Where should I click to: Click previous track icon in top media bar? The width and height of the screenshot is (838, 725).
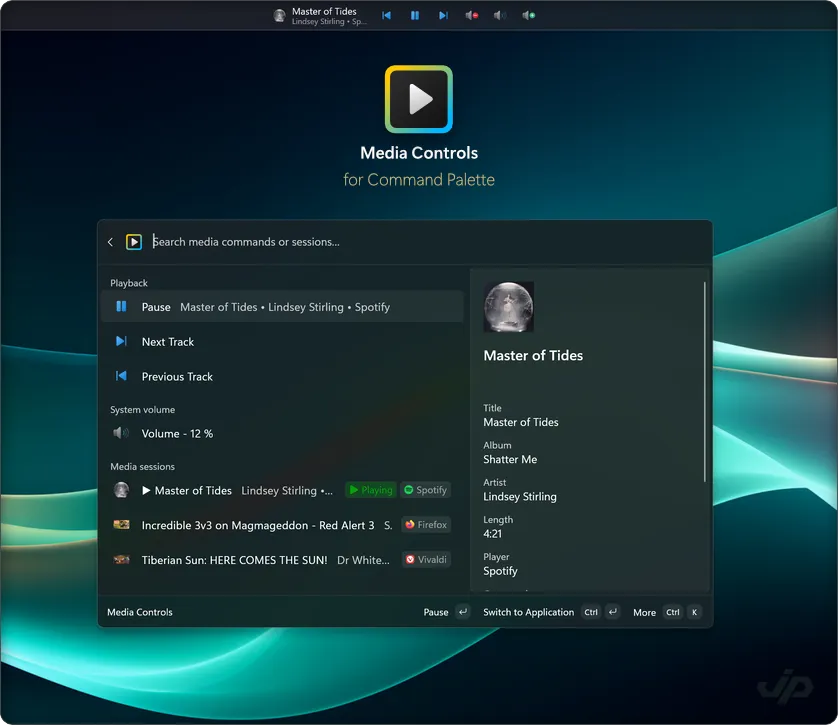tap(386, 15)
